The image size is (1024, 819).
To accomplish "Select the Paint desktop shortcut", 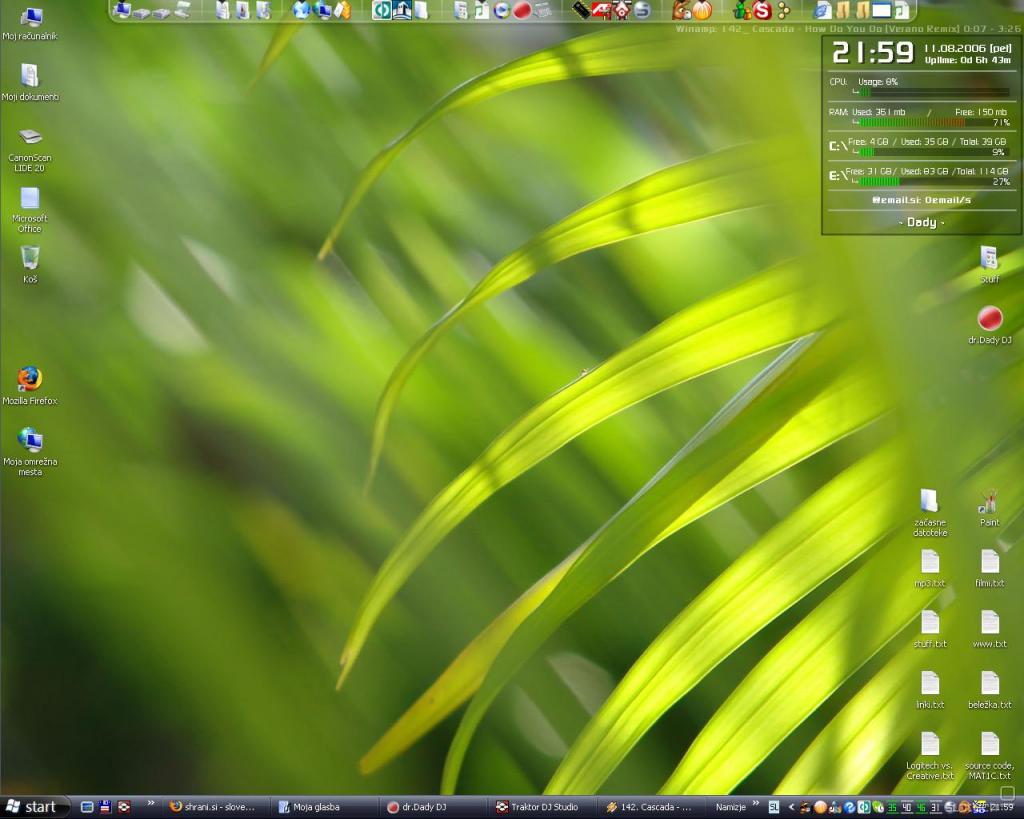I will (x=989, y=508).
